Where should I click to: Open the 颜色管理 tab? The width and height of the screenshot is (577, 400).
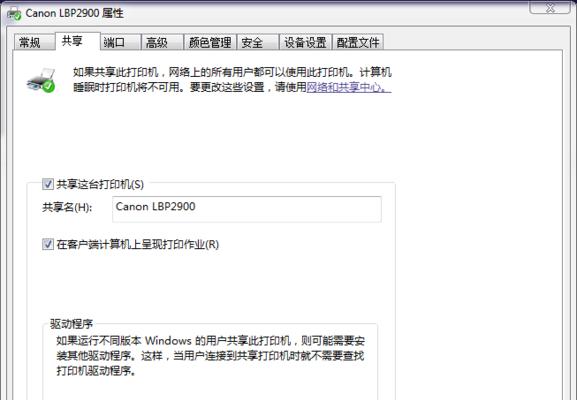pos(210,42)
